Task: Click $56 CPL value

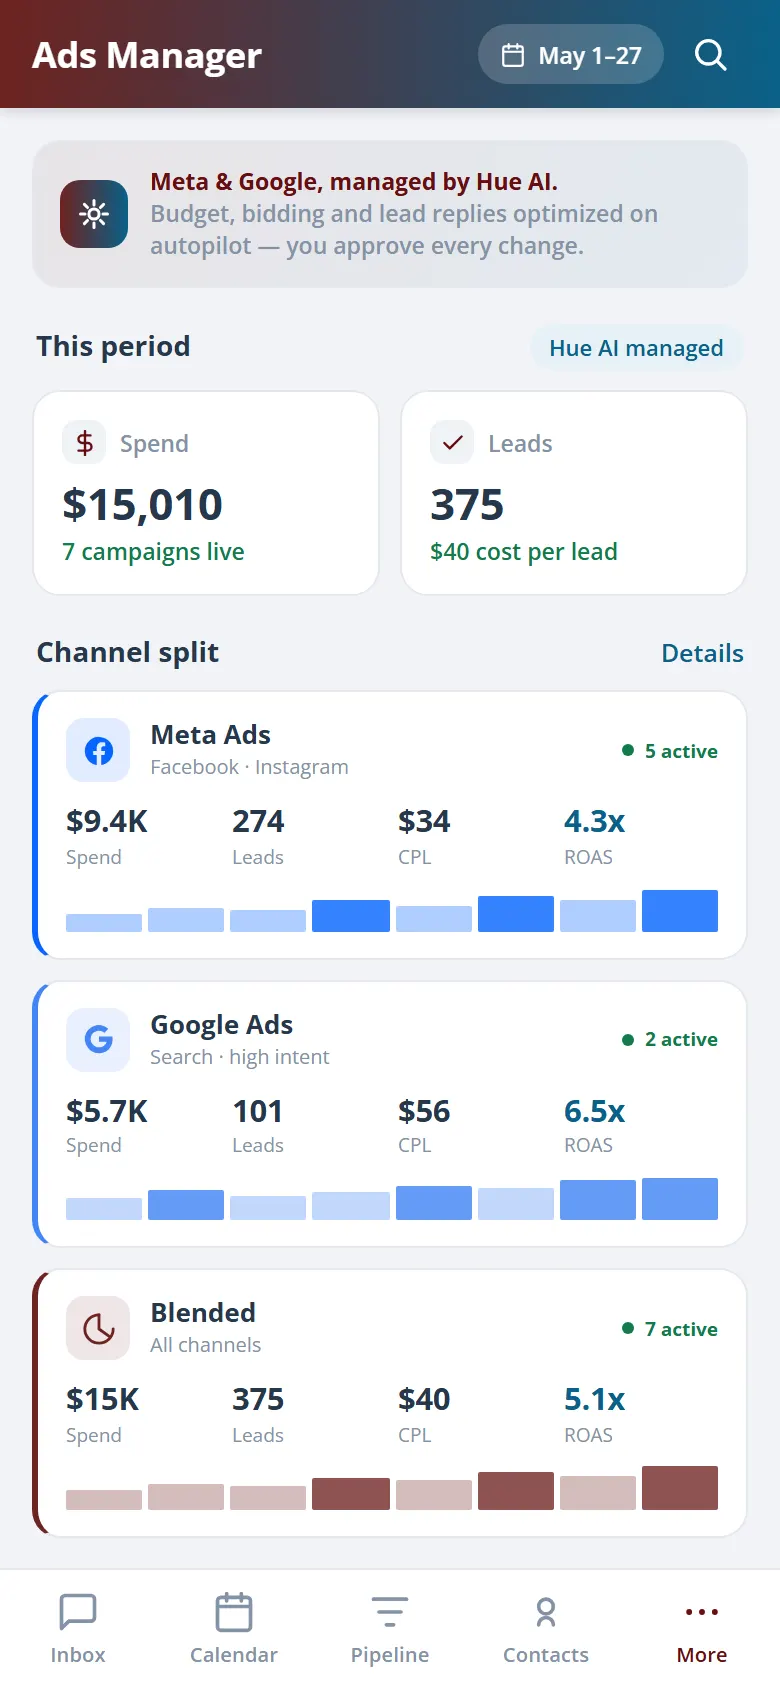Action: tap(424, 1112)
